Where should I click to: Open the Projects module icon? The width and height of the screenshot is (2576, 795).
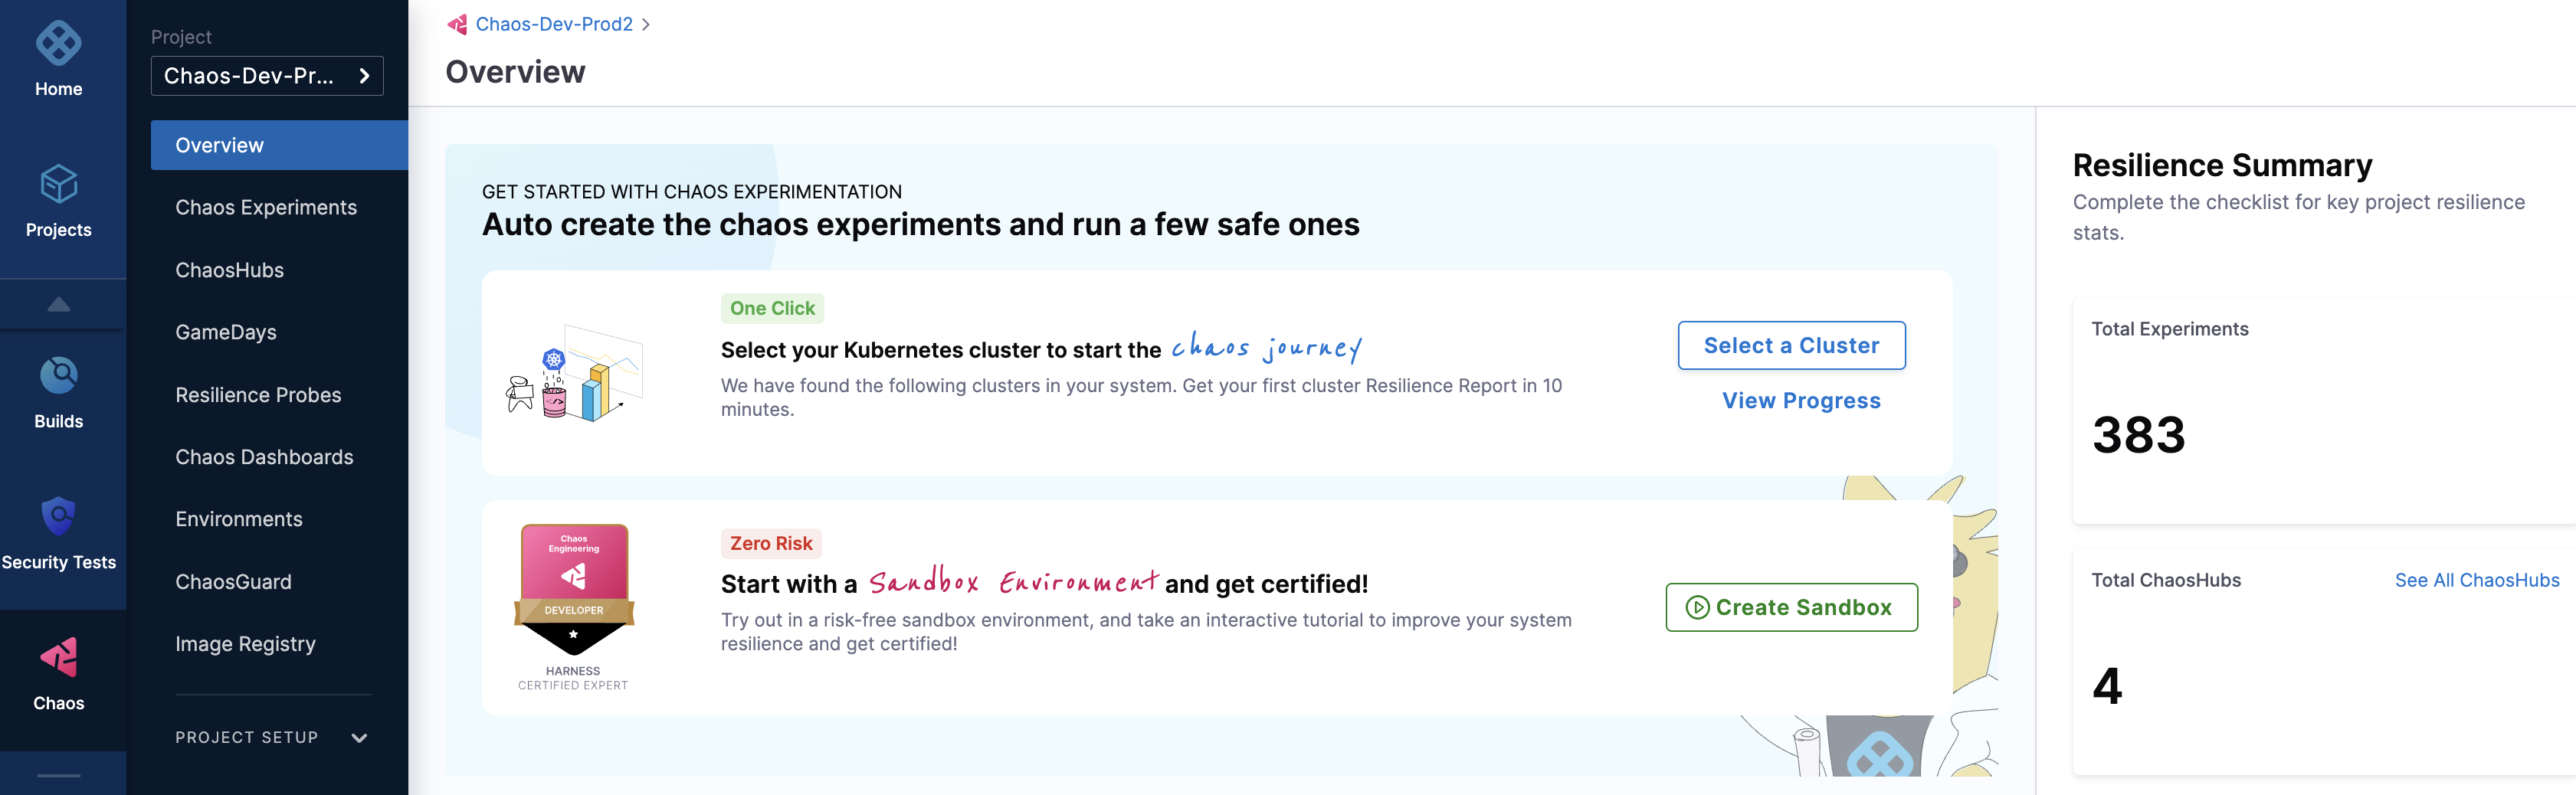[58, 184]
